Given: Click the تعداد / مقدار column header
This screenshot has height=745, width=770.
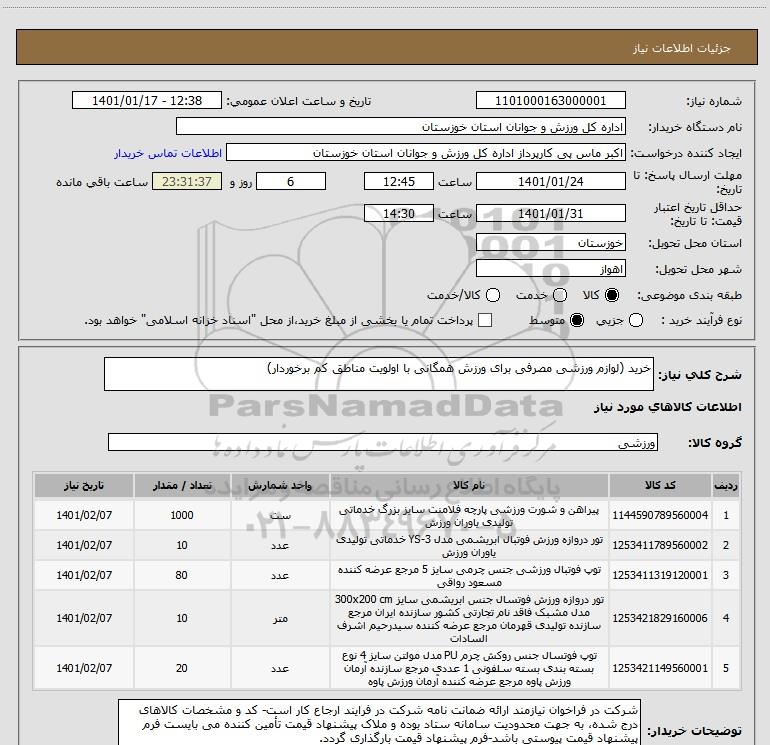Looking at the screenshot, I should point(182,486).
